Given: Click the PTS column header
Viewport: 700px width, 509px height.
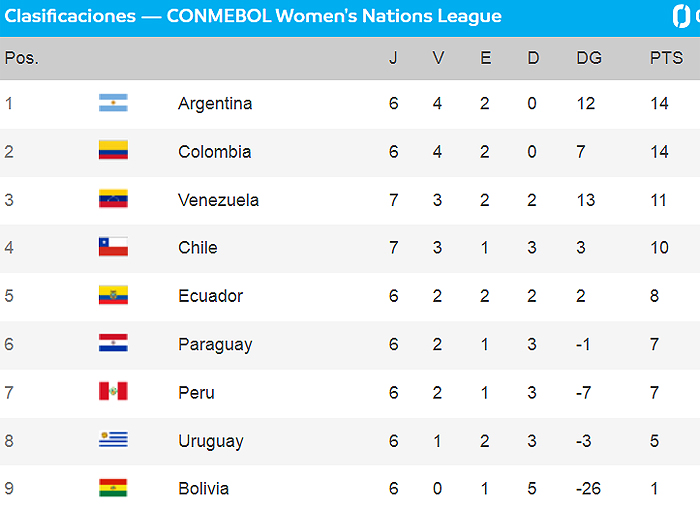Looking at the screenshot, I should tap(666, 58).
